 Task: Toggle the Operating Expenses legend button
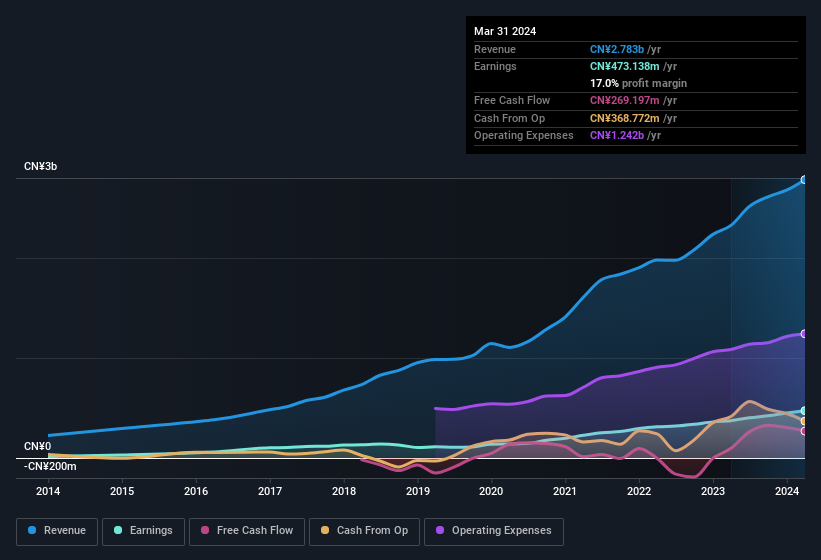(x=494, y=532)
